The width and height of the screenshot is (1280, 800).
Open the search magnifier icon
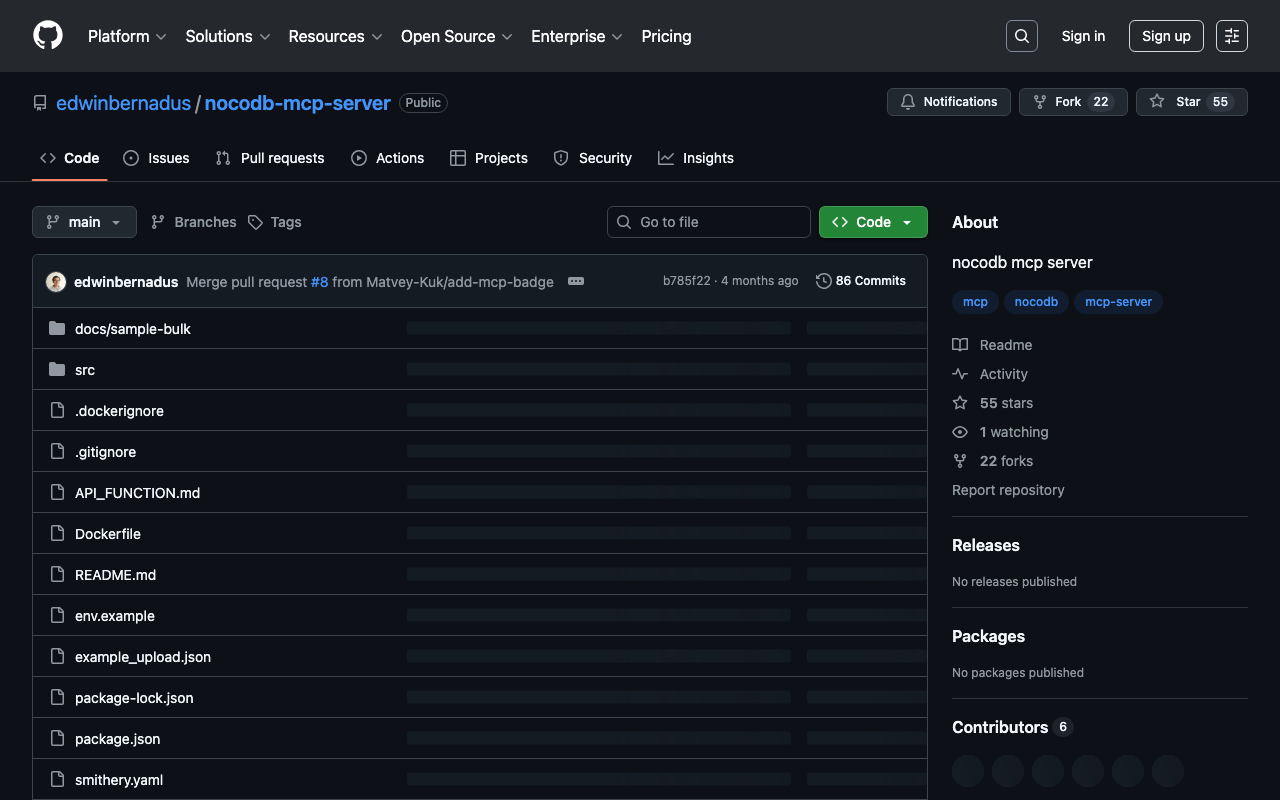coord(1021,36)
